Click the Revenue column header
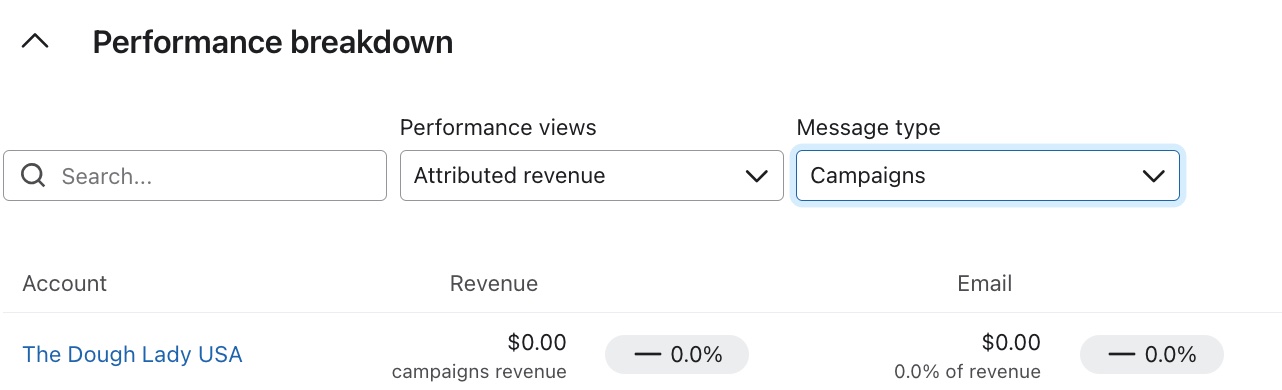Viewport: 1282px width, 390px height. click(494, 283)
